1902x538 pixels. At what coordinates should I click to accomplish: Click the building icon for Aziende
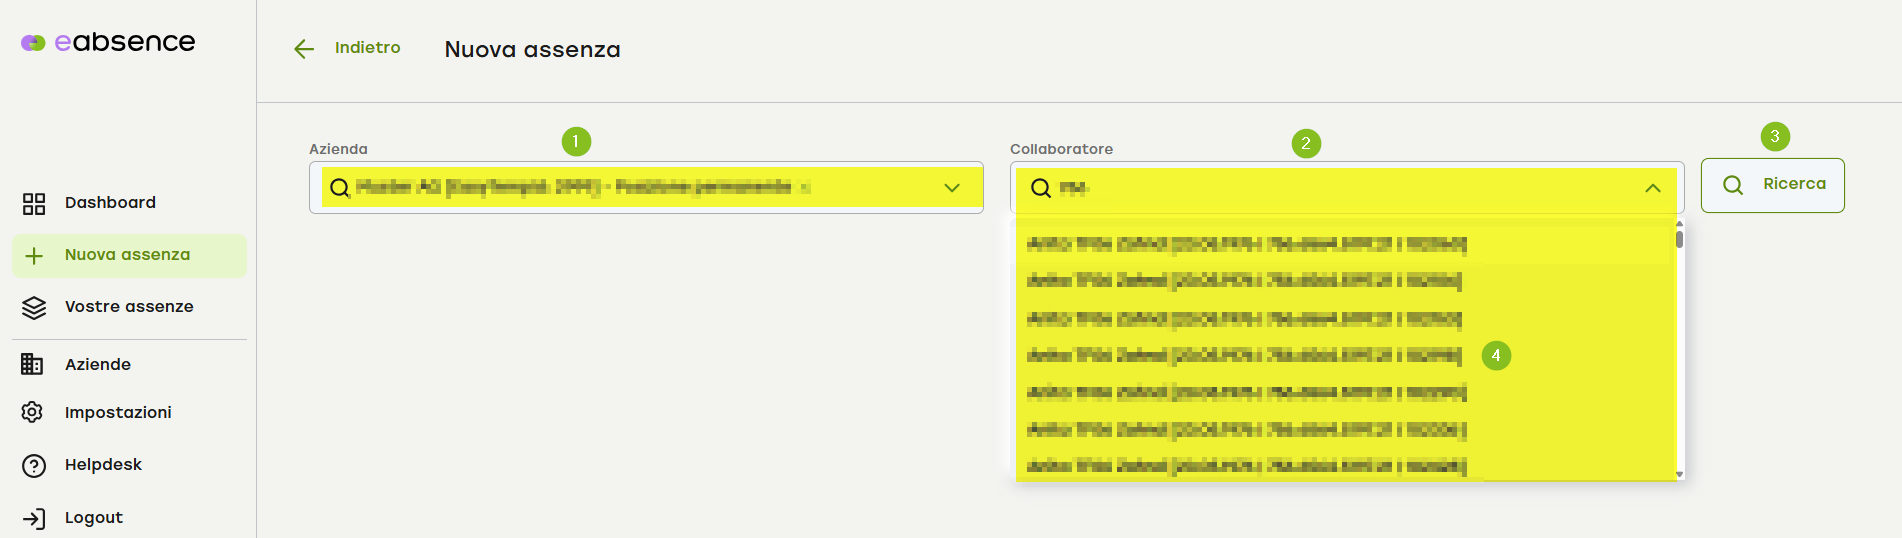33,364
